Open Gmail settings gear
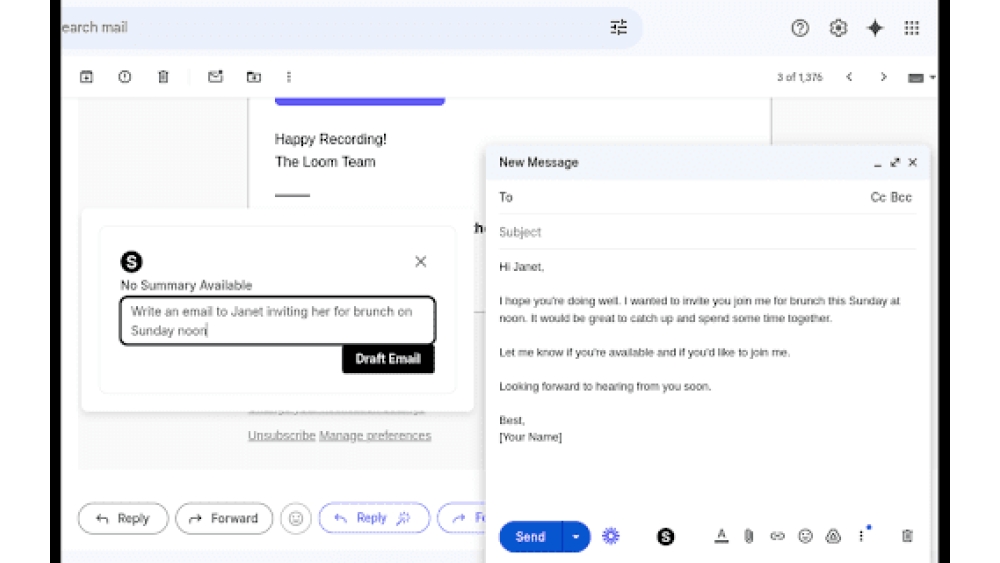The height and width of the screenshot is (563, 1000). coord(838,28)
